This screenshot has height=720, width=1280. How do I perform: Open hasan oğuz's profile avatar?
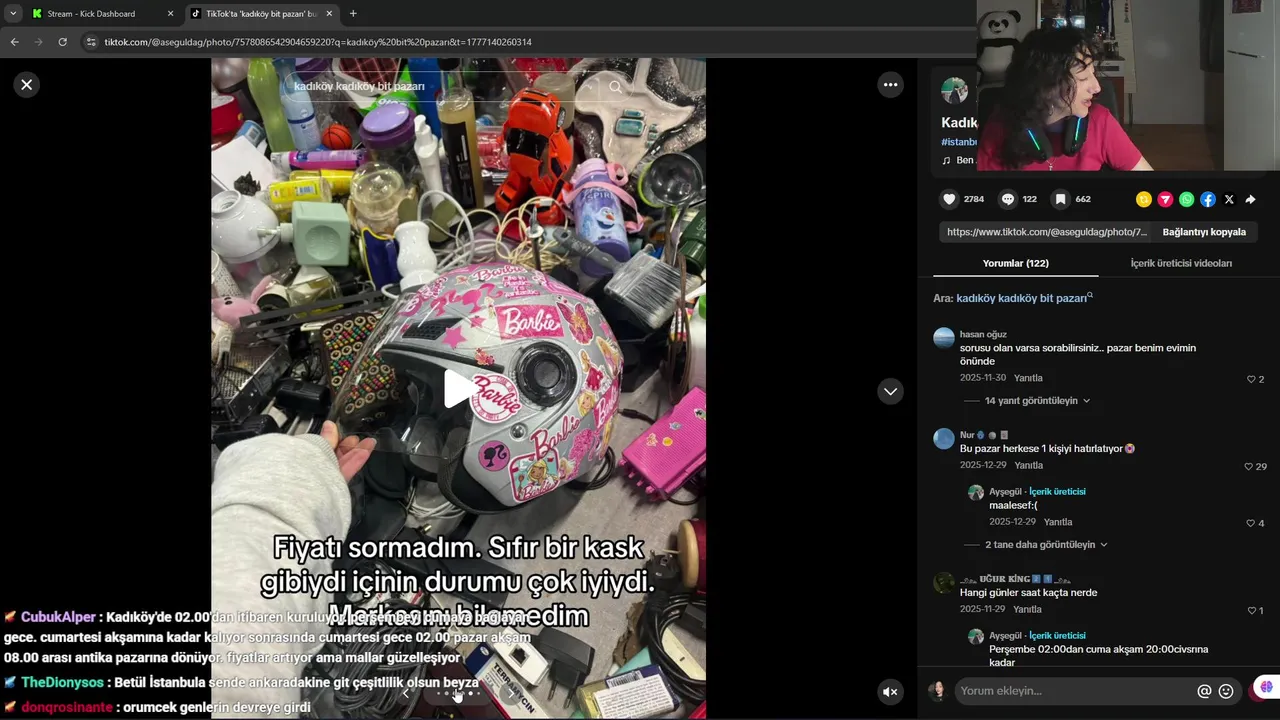pyautogui.click(x=944, y=337)
